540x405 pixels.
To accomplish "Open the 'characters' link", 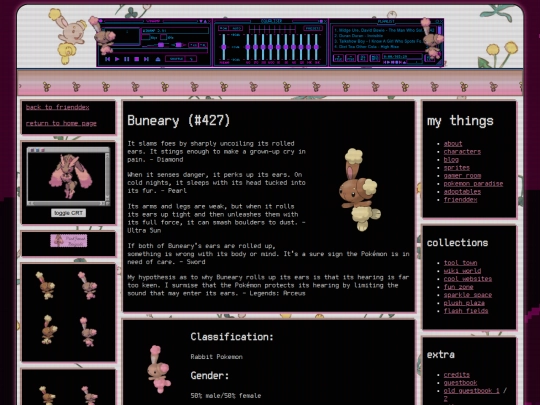I will pos(462,152).
